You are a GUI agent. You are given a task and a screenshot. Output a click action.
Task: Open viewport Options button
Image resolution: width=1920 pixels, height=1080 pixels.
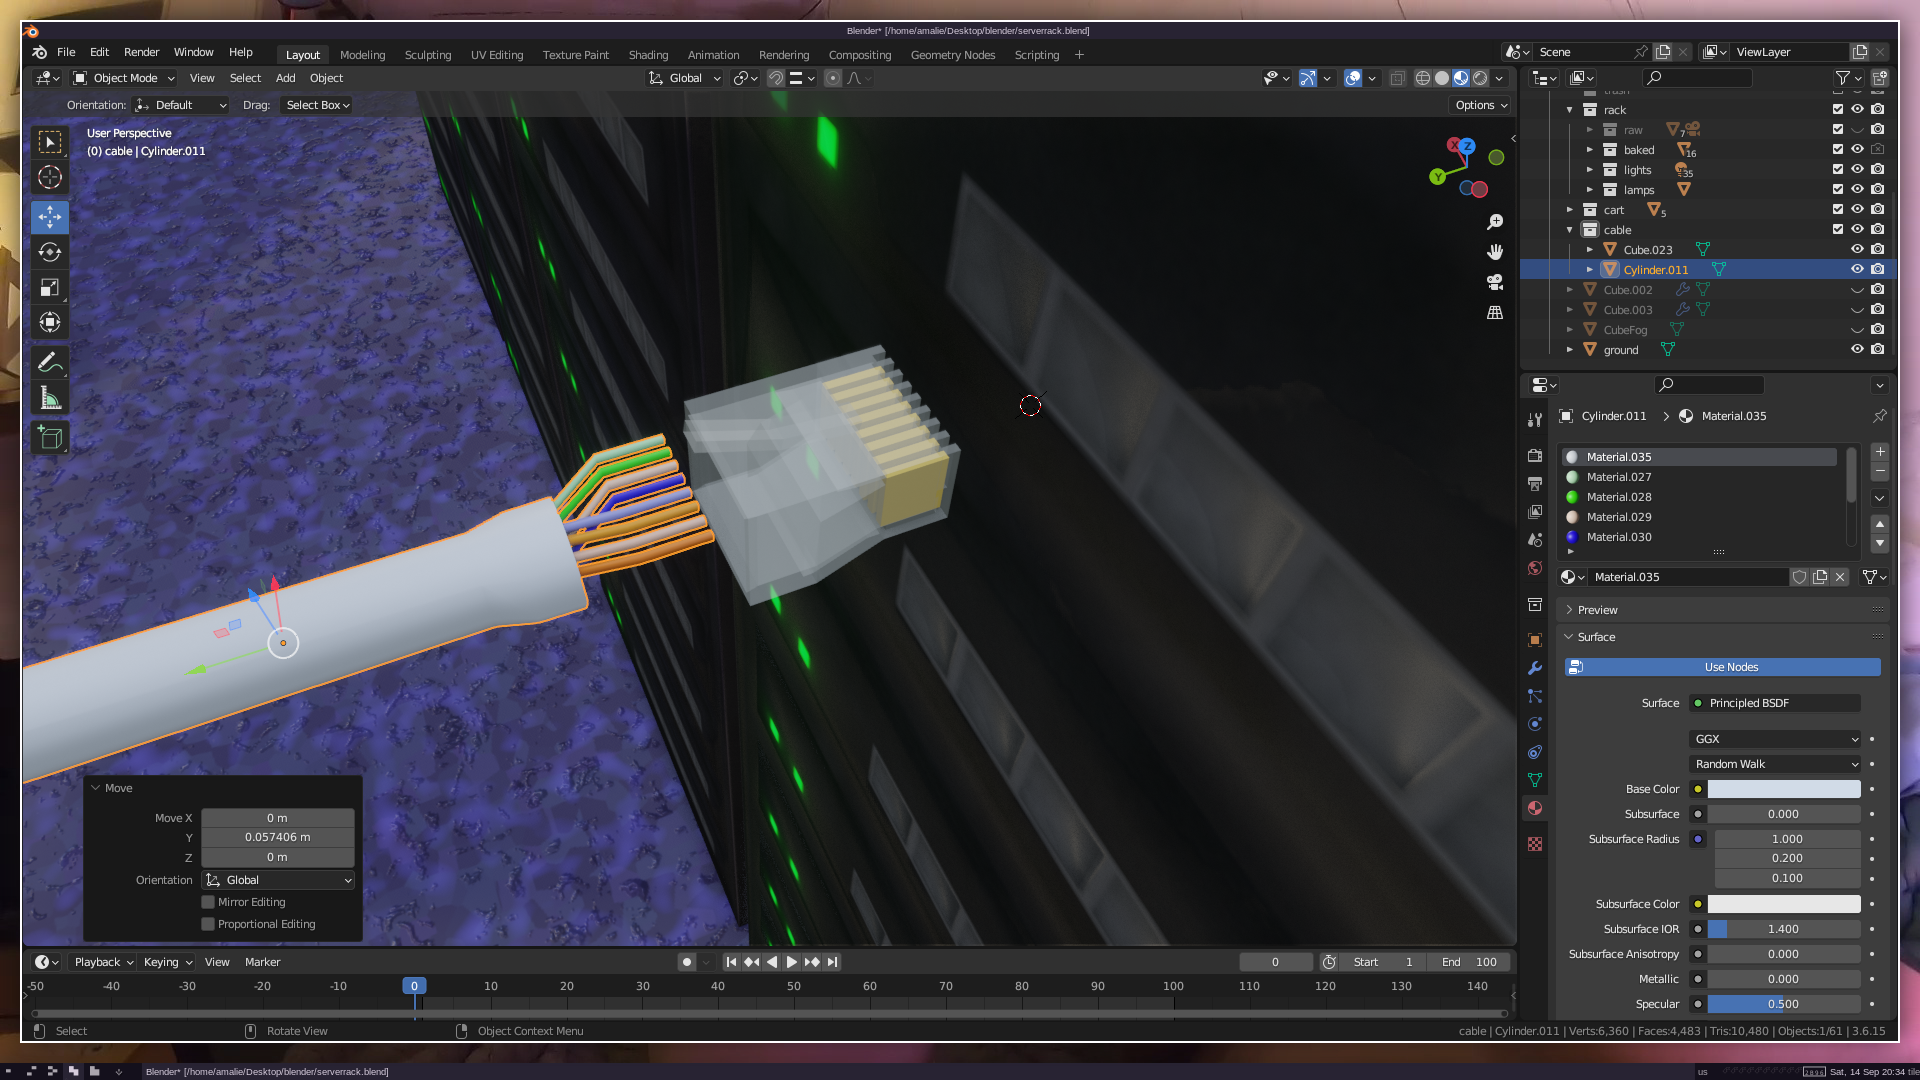point(1480,105)
